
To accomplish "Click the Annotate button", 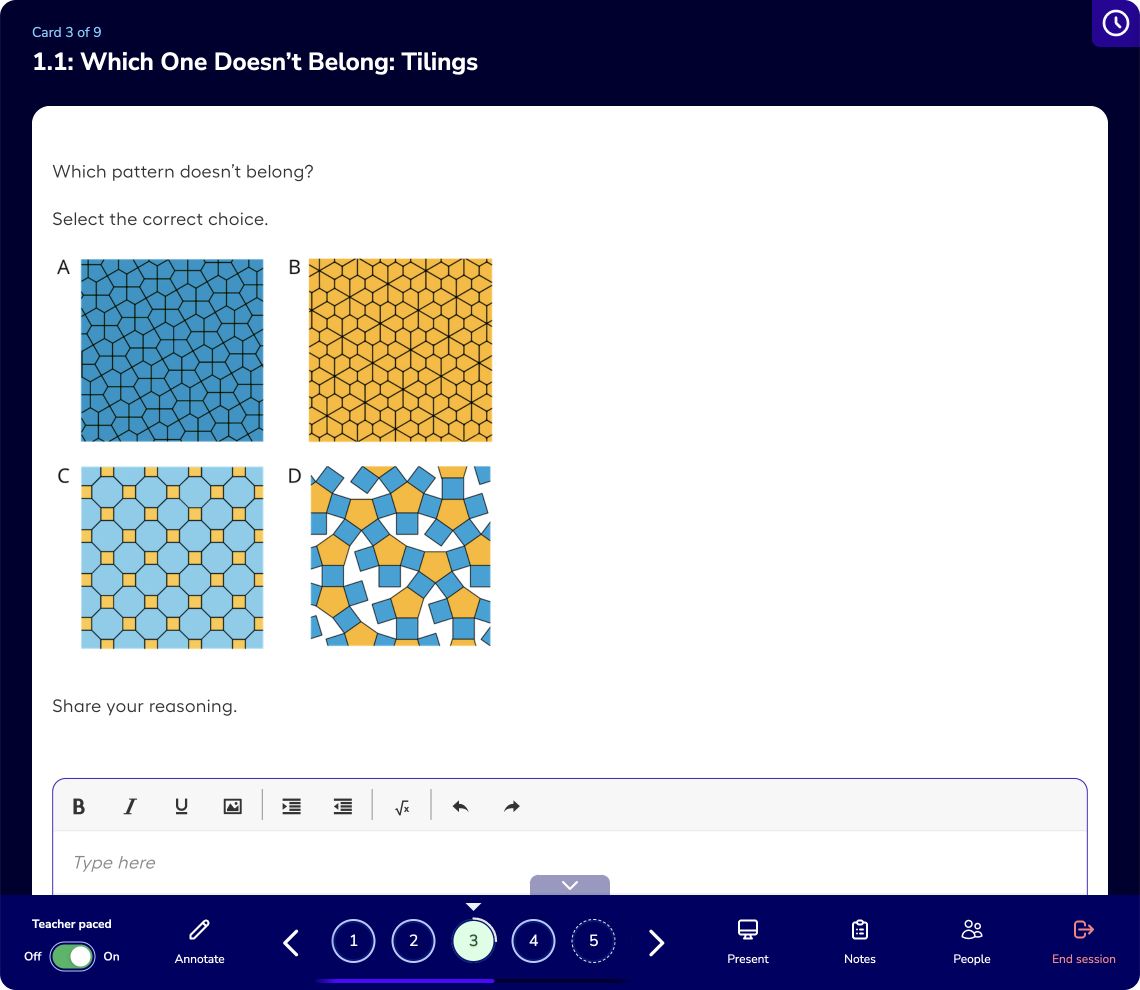I will [x=199, y=942].
